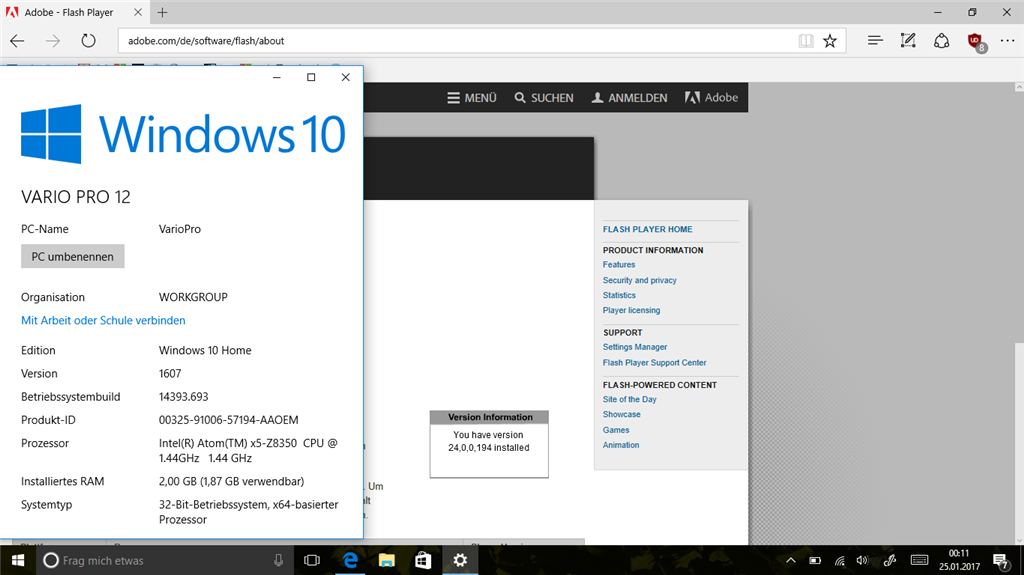Viewport: 1024px width, 575px height.
Task: Click the Share icon in Edge toolbar
Action: coord(941,41)
